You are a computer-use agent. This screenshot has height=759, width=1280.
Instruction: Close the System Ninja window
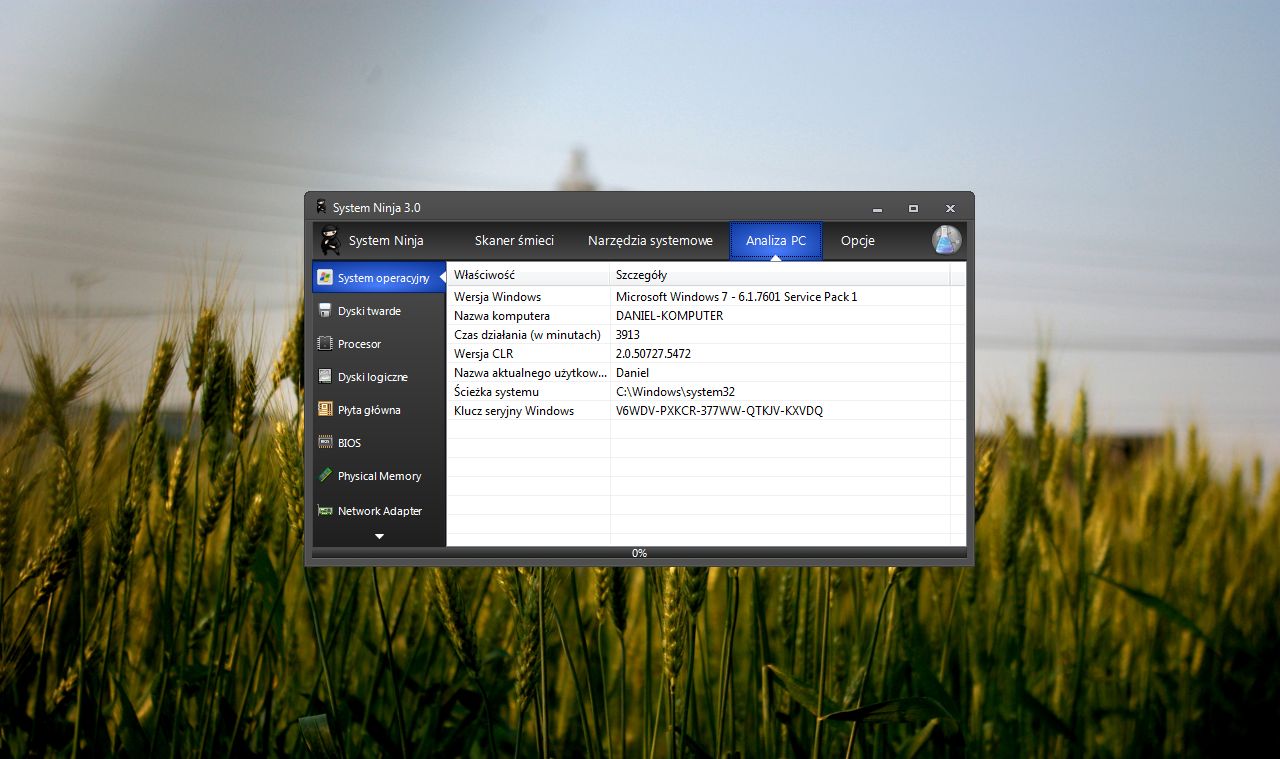[x=950, y=208]
